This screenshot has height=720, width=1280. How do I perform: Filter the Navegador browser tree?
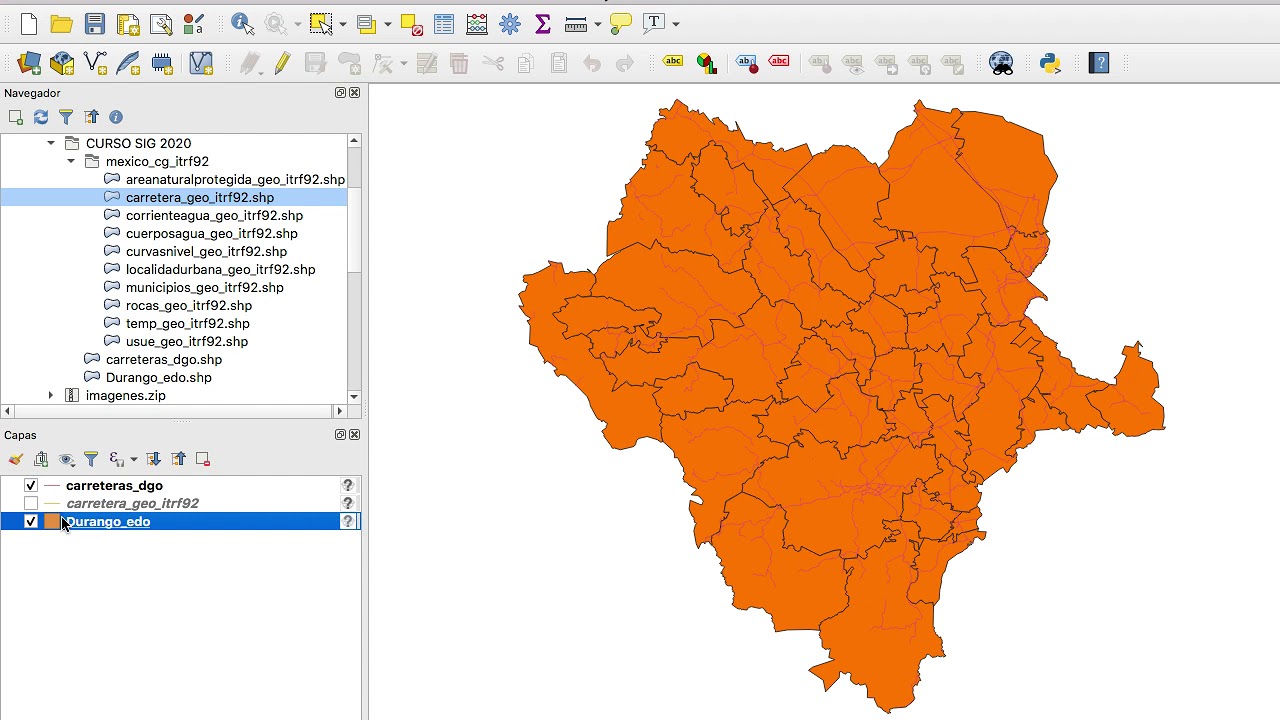point(66,117)
